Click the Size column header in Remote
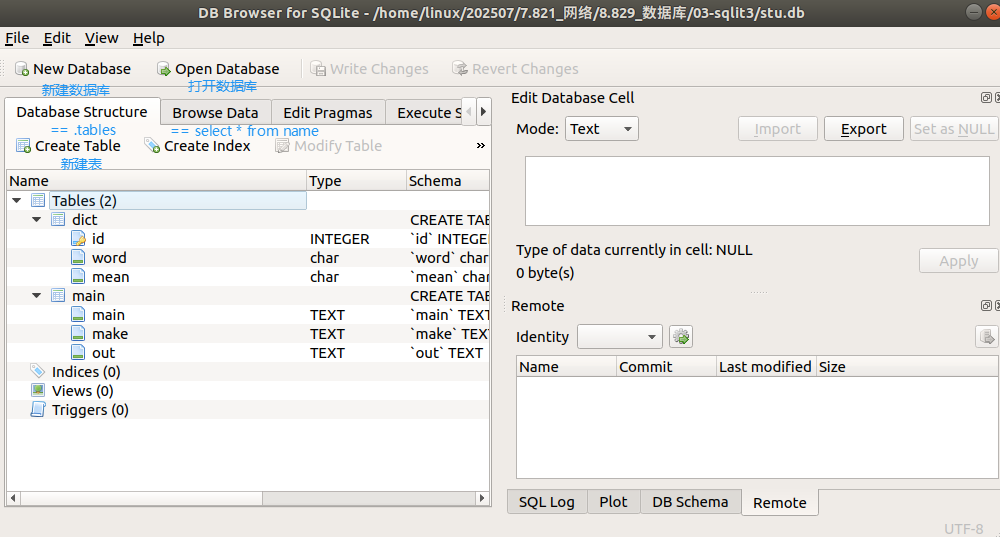This screenshot has width=1000, height=537. pyautogui.click(x=906, y=367)
